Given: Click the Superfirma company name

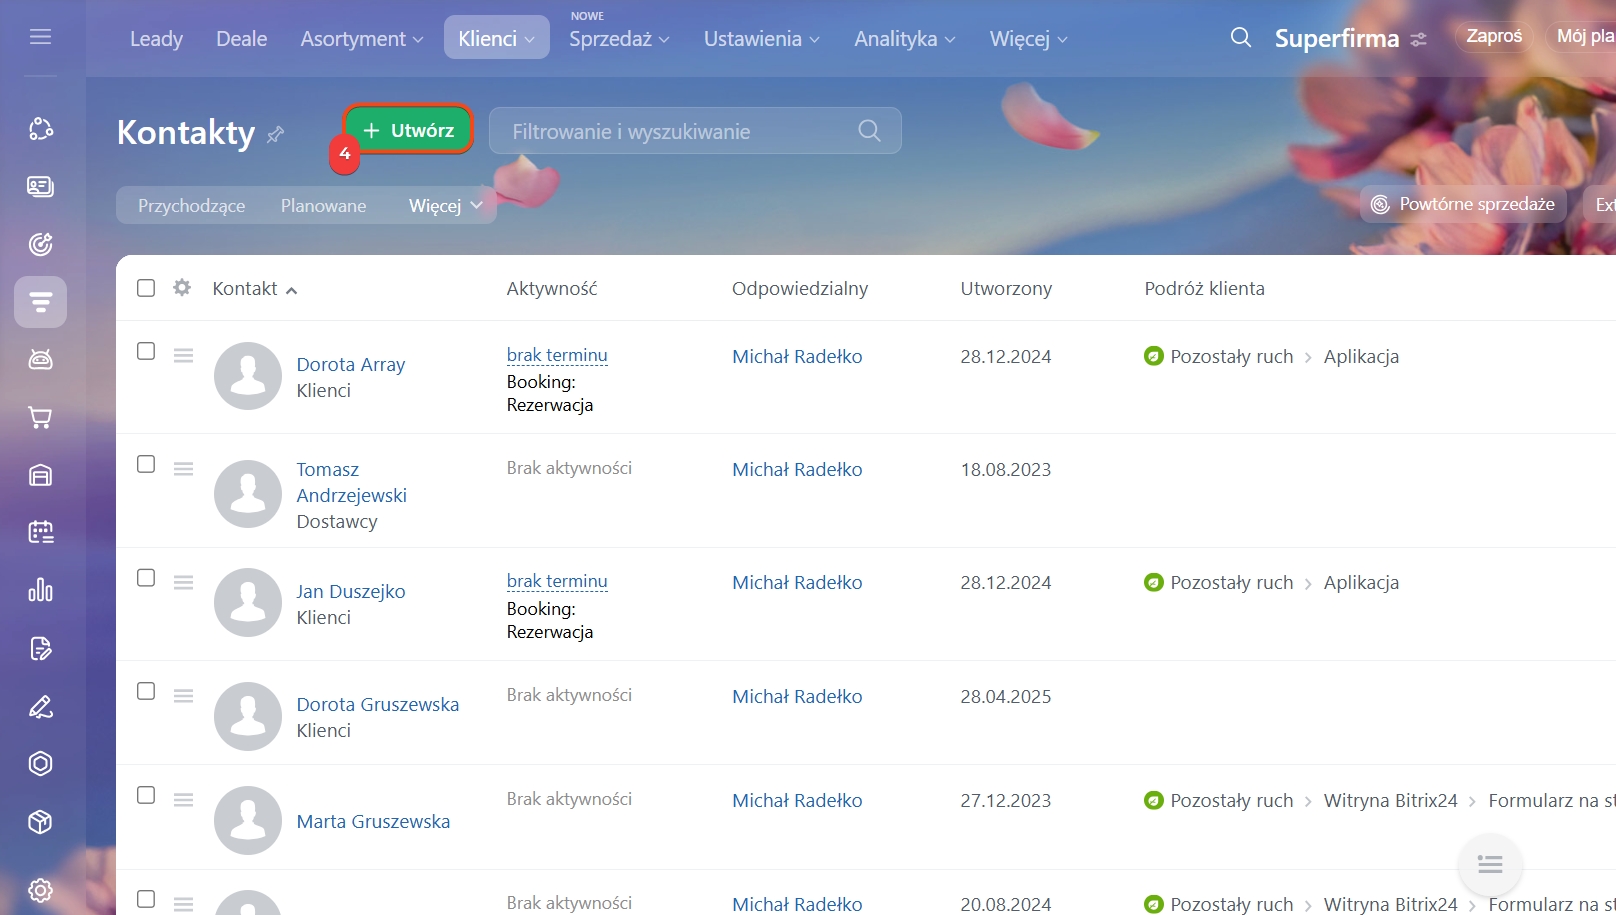Looking at the screenshot, I should pyautogui.click(x=1337, y=39).
